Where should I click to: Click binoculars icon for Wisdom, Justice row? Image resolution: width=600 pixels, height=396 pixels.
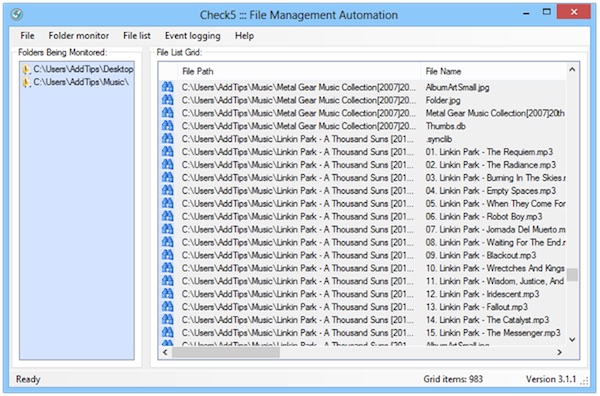pyautogui.click(x=167, y=281)
